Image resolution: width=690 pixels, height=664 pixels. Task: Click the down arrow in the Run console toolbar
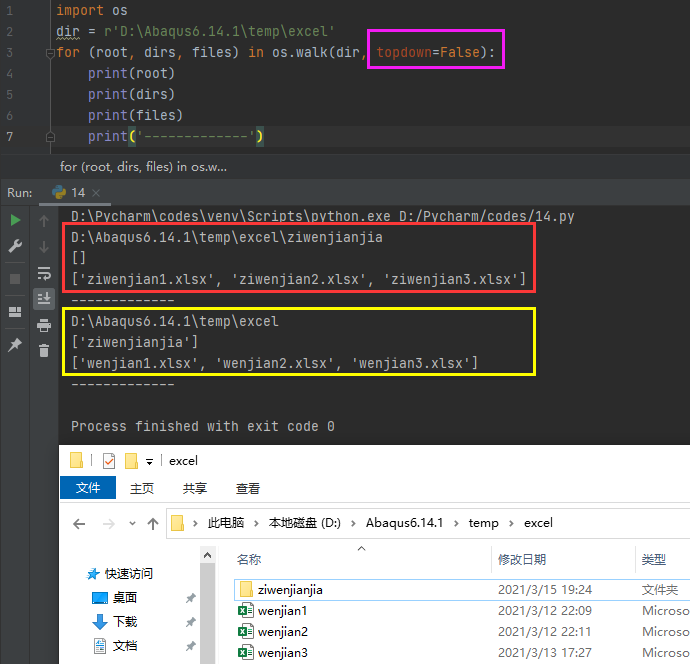(x=44, y=247)
